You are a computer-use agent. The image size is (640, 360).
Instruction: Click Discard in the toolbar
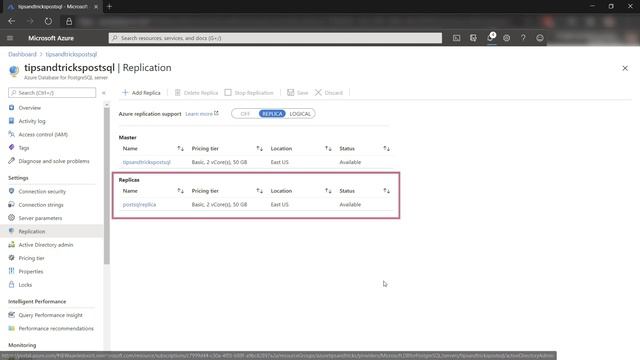[x=329, y=93]
